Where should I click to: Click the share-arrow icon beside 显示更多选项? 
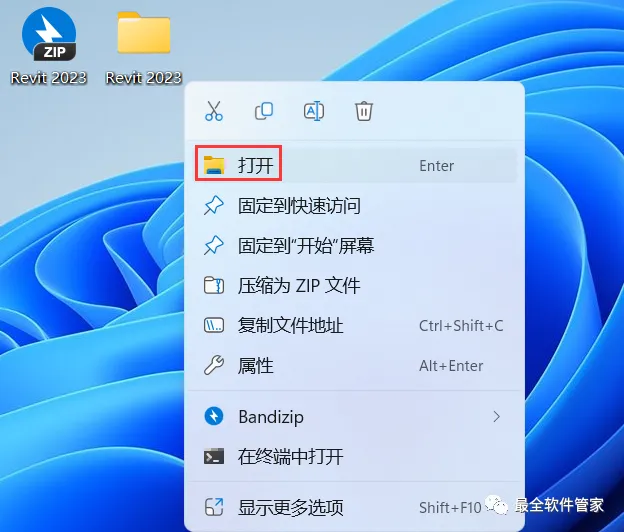click(214, 507)
